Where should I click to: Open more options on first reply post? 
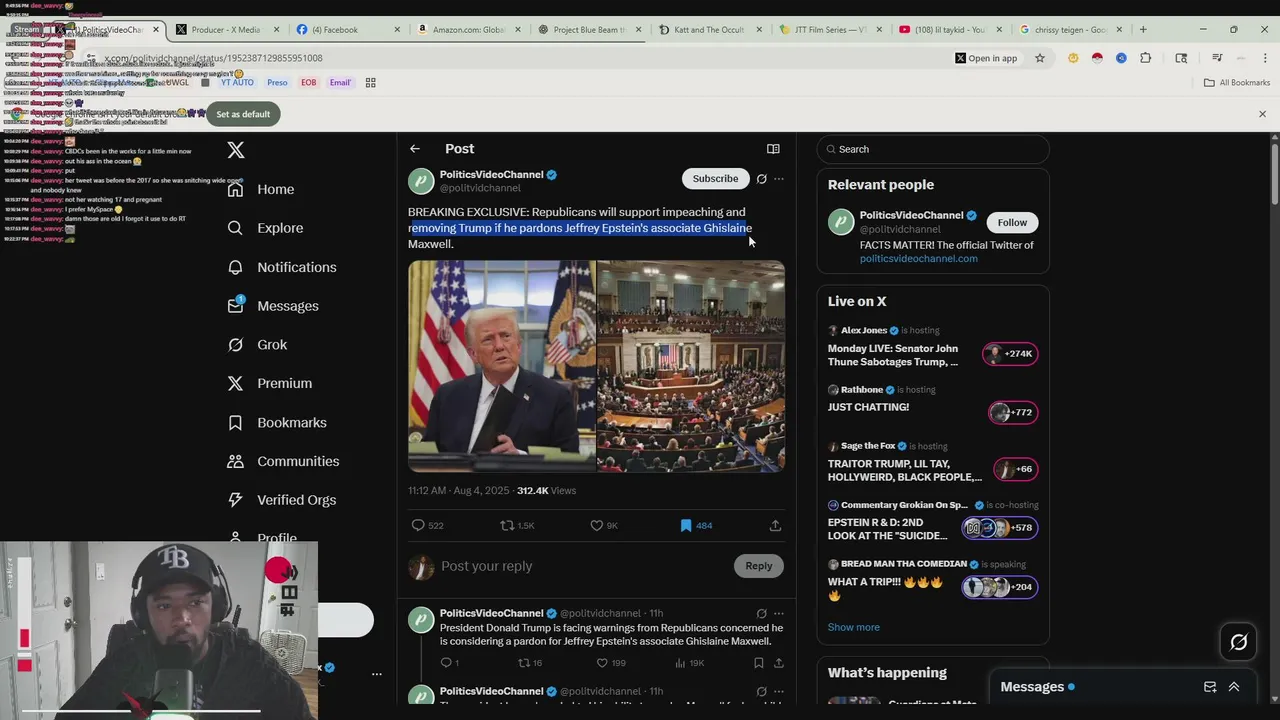pyautogui.click(x=779, y=613)
